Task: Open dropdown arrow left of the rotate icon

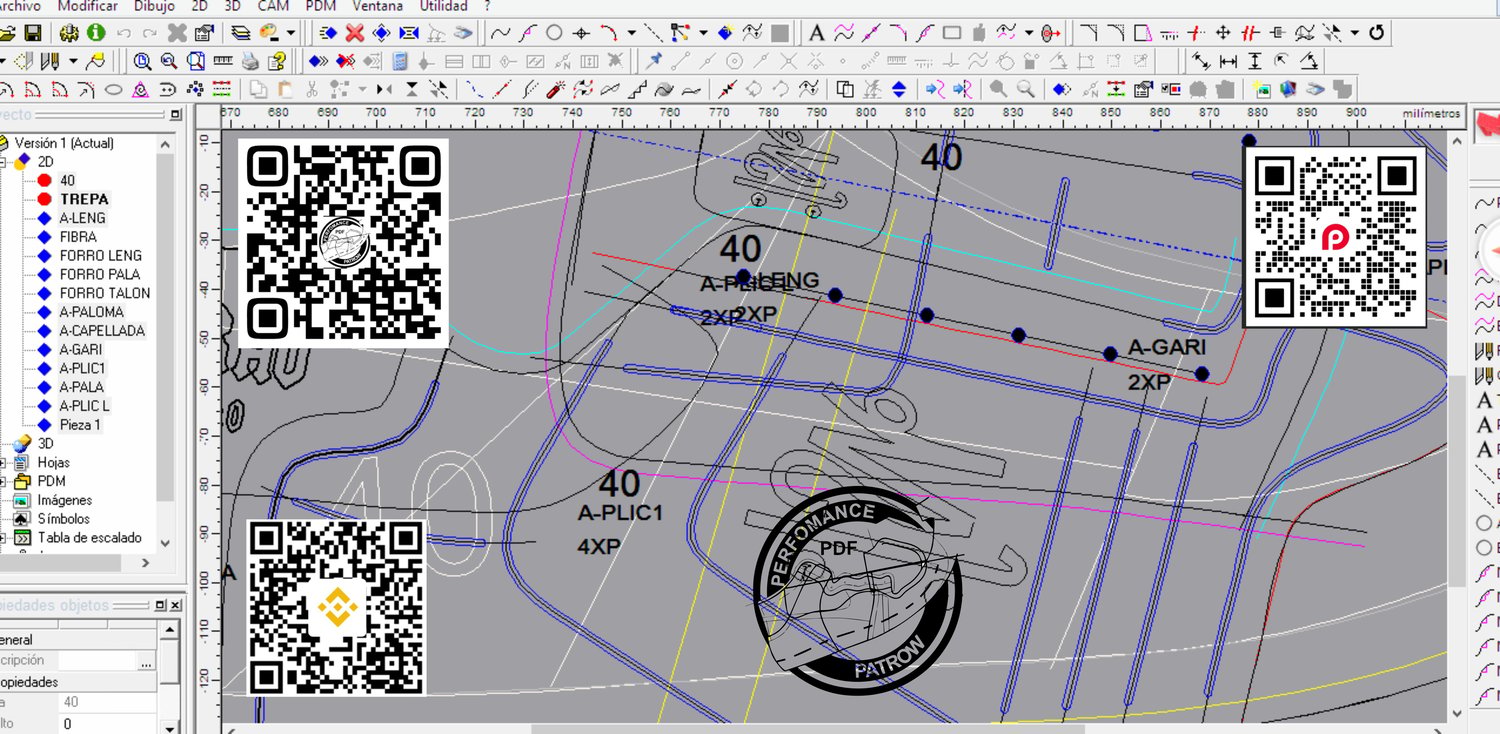Action: 1357,33
